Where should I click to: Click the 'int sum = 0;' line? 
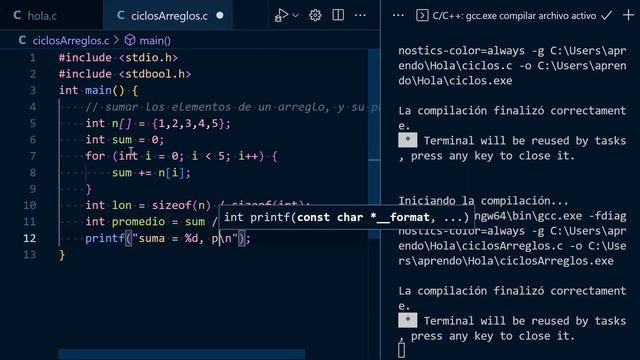click(124, 140)
